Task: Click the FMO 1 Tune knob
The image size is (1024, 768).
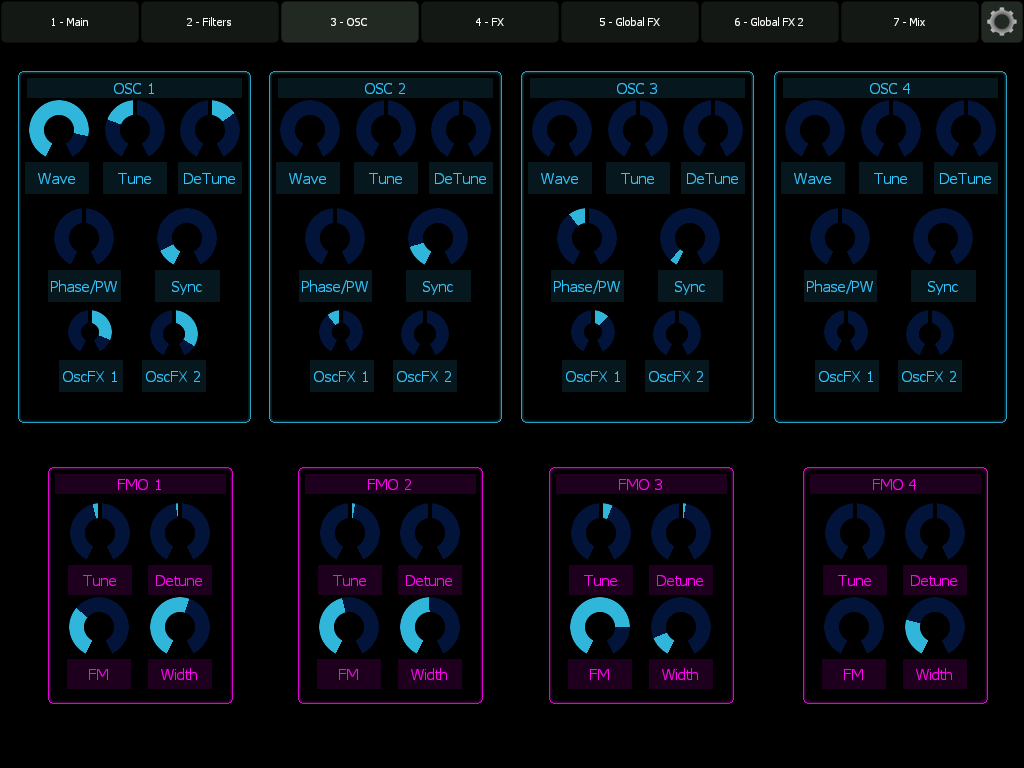Action: (100, 532)
